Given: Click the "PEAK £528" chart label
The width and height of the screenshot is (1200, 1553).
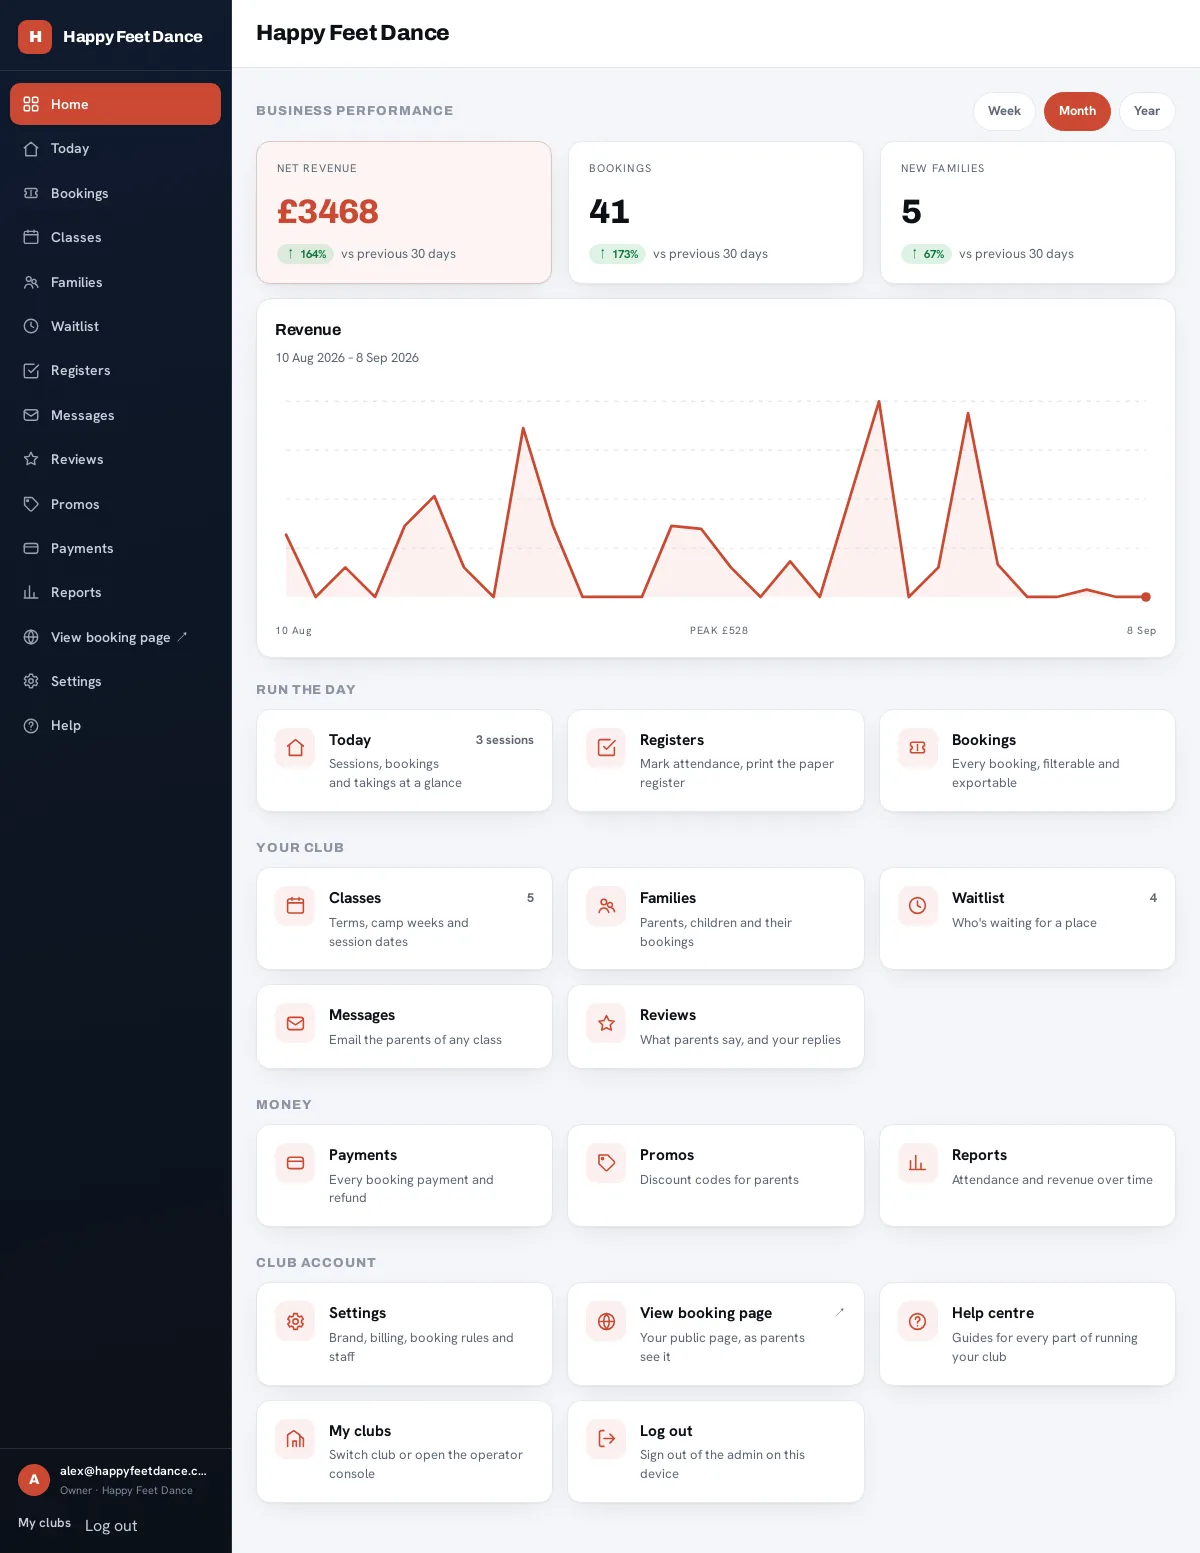Looking at the screenshot, I should 719,631.
